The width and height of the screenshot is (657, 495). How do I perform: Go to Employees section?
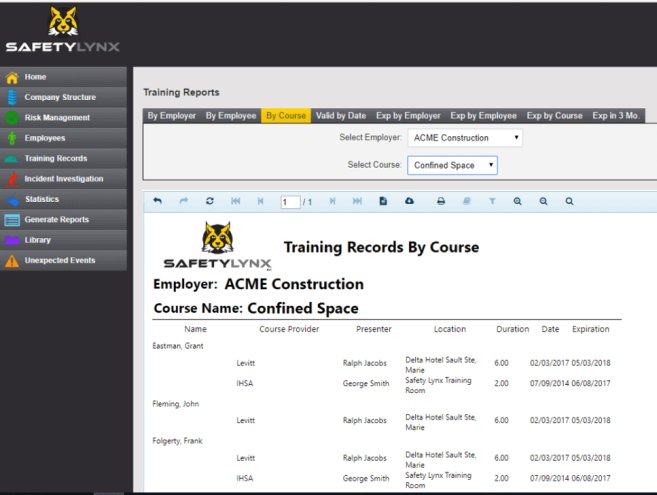tap(63, 138)
